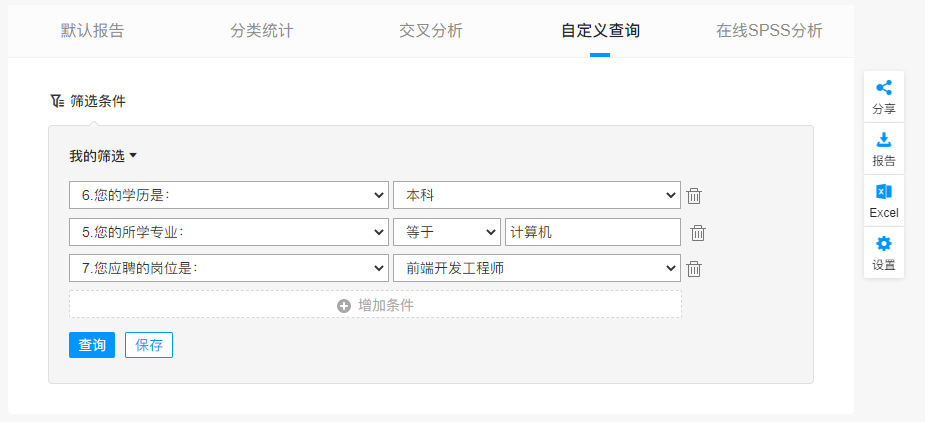Image resolution: width=925 pixels, height=422 pixels.
Task: Expand the 本科 value dropdown
Action: pyautogui.click(x=537, y=195)
